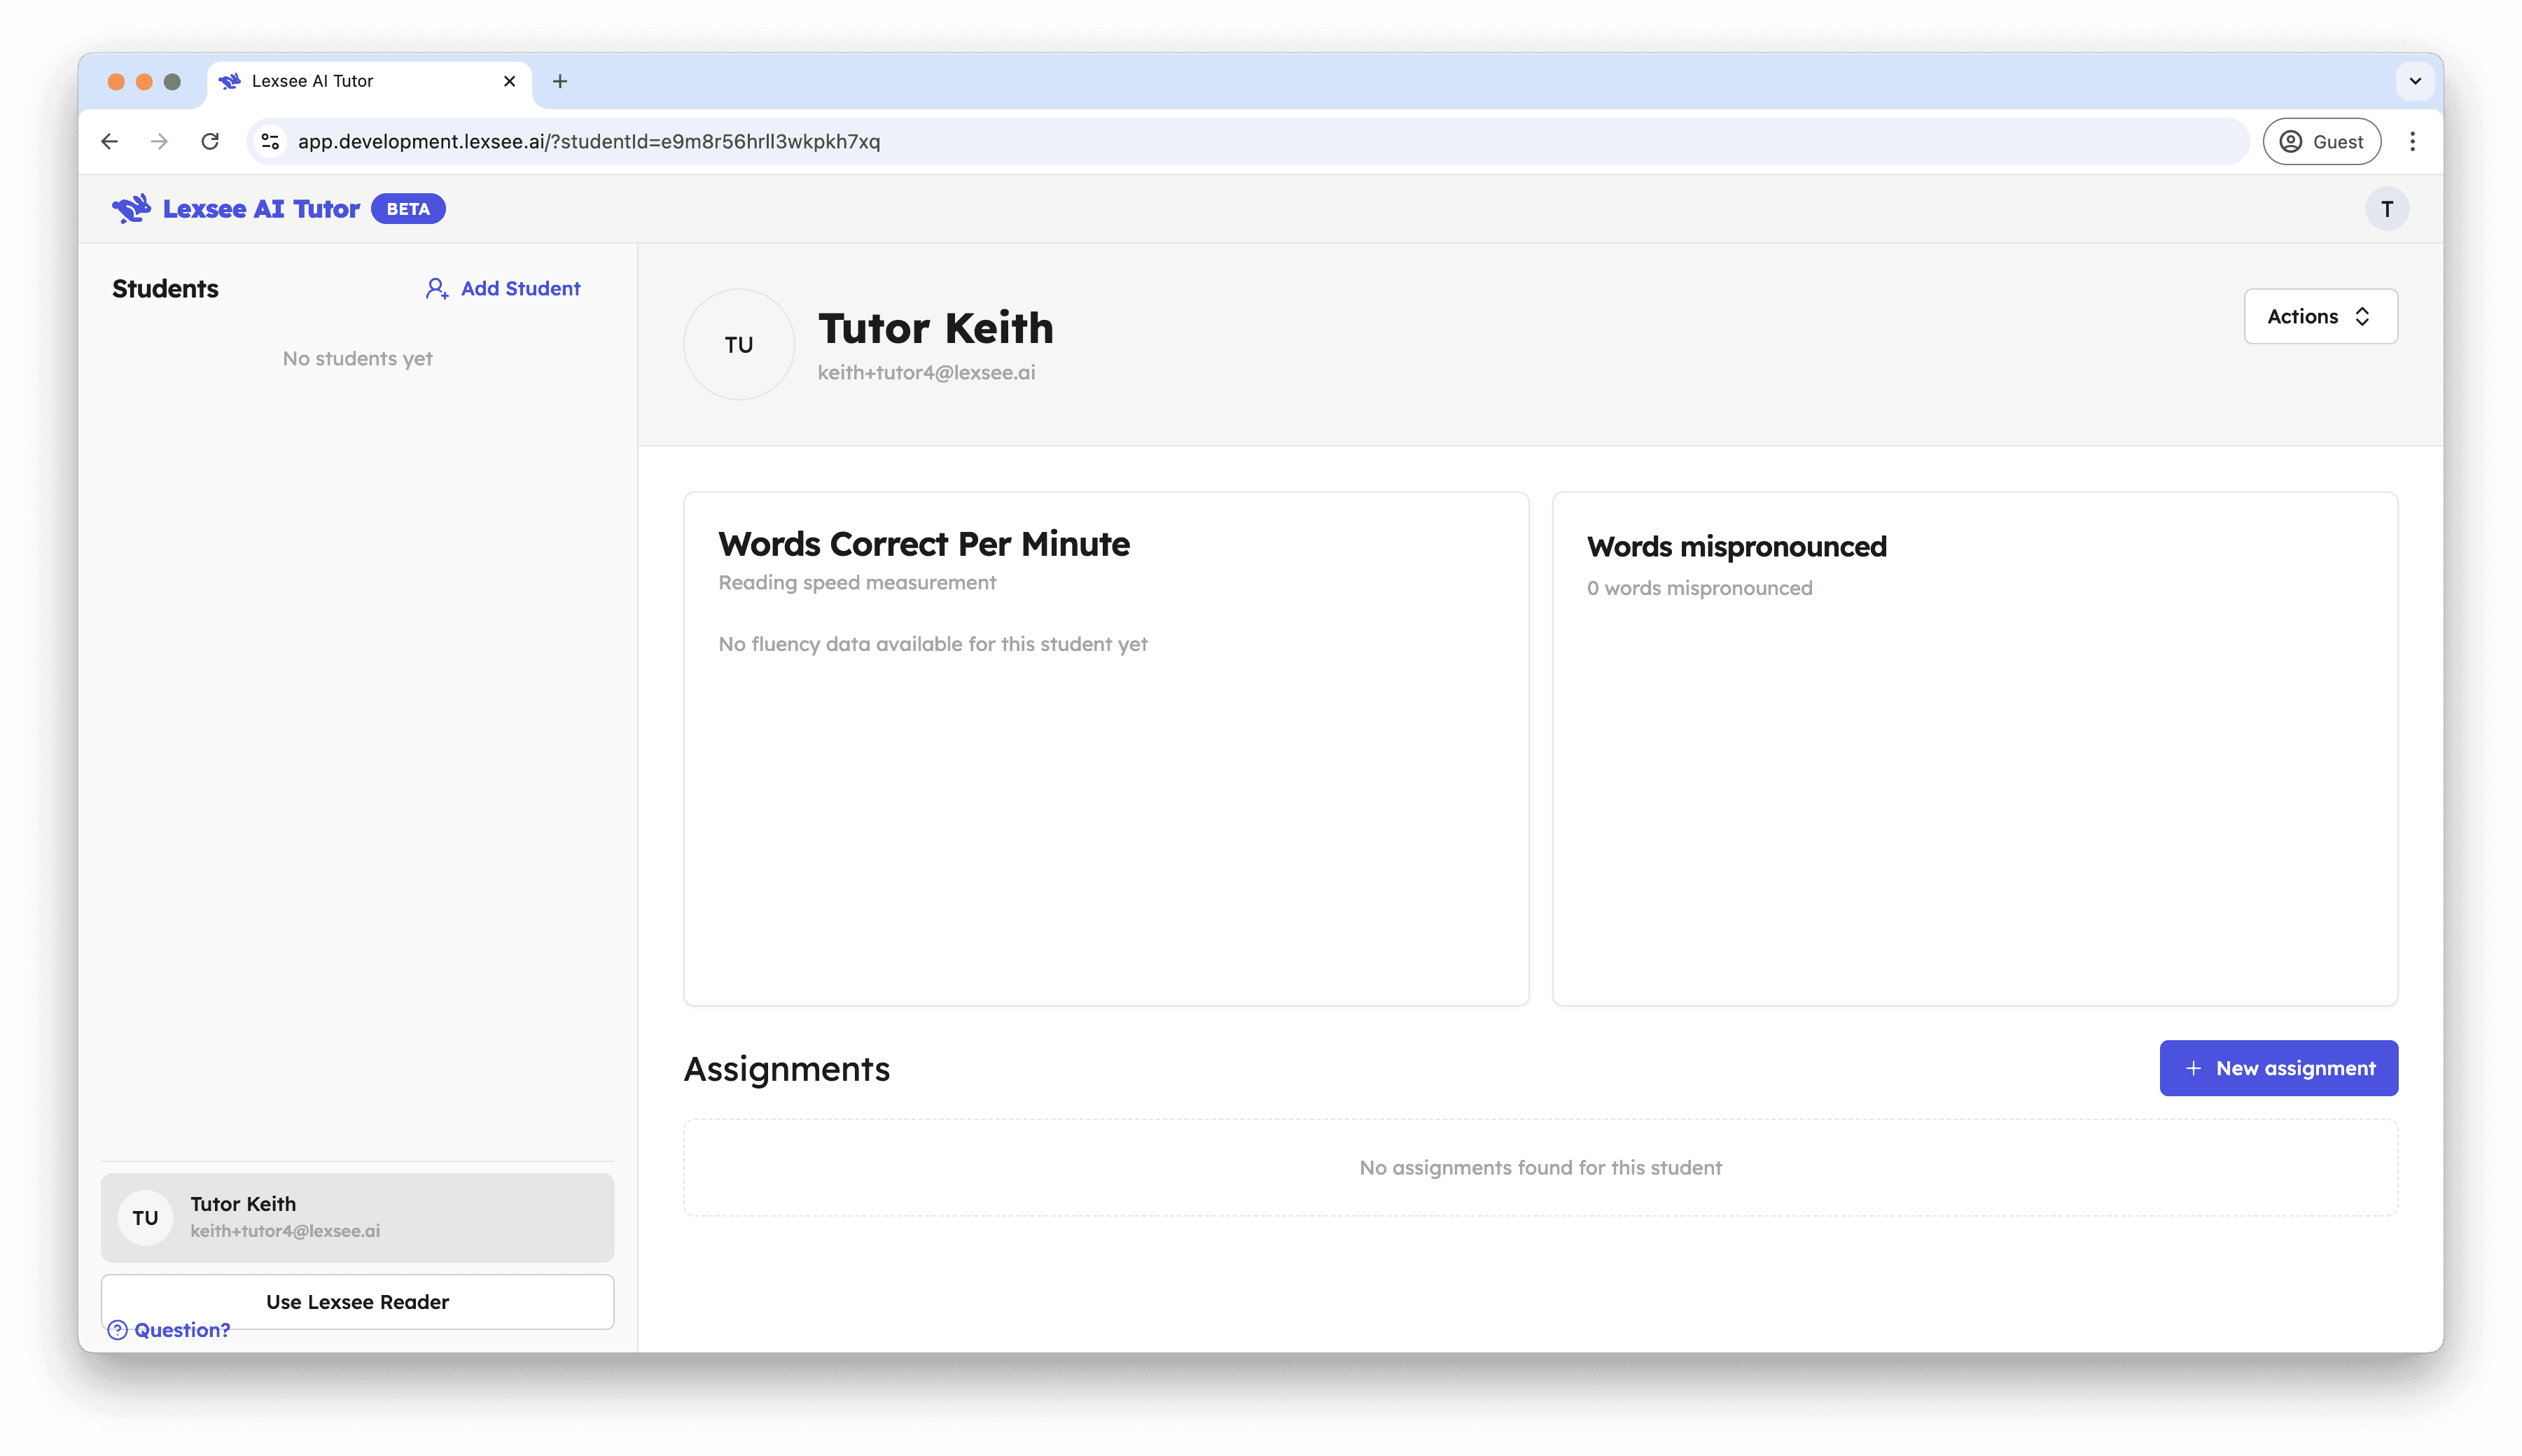Click the Question help icon

click(118, 1329)
